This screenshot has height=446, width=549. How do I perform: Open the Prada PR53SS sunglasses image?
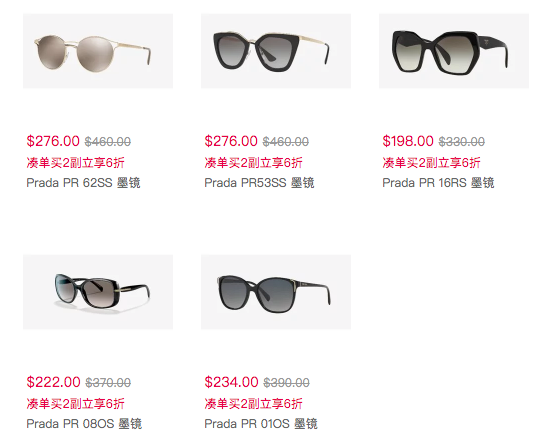point(276,51)
